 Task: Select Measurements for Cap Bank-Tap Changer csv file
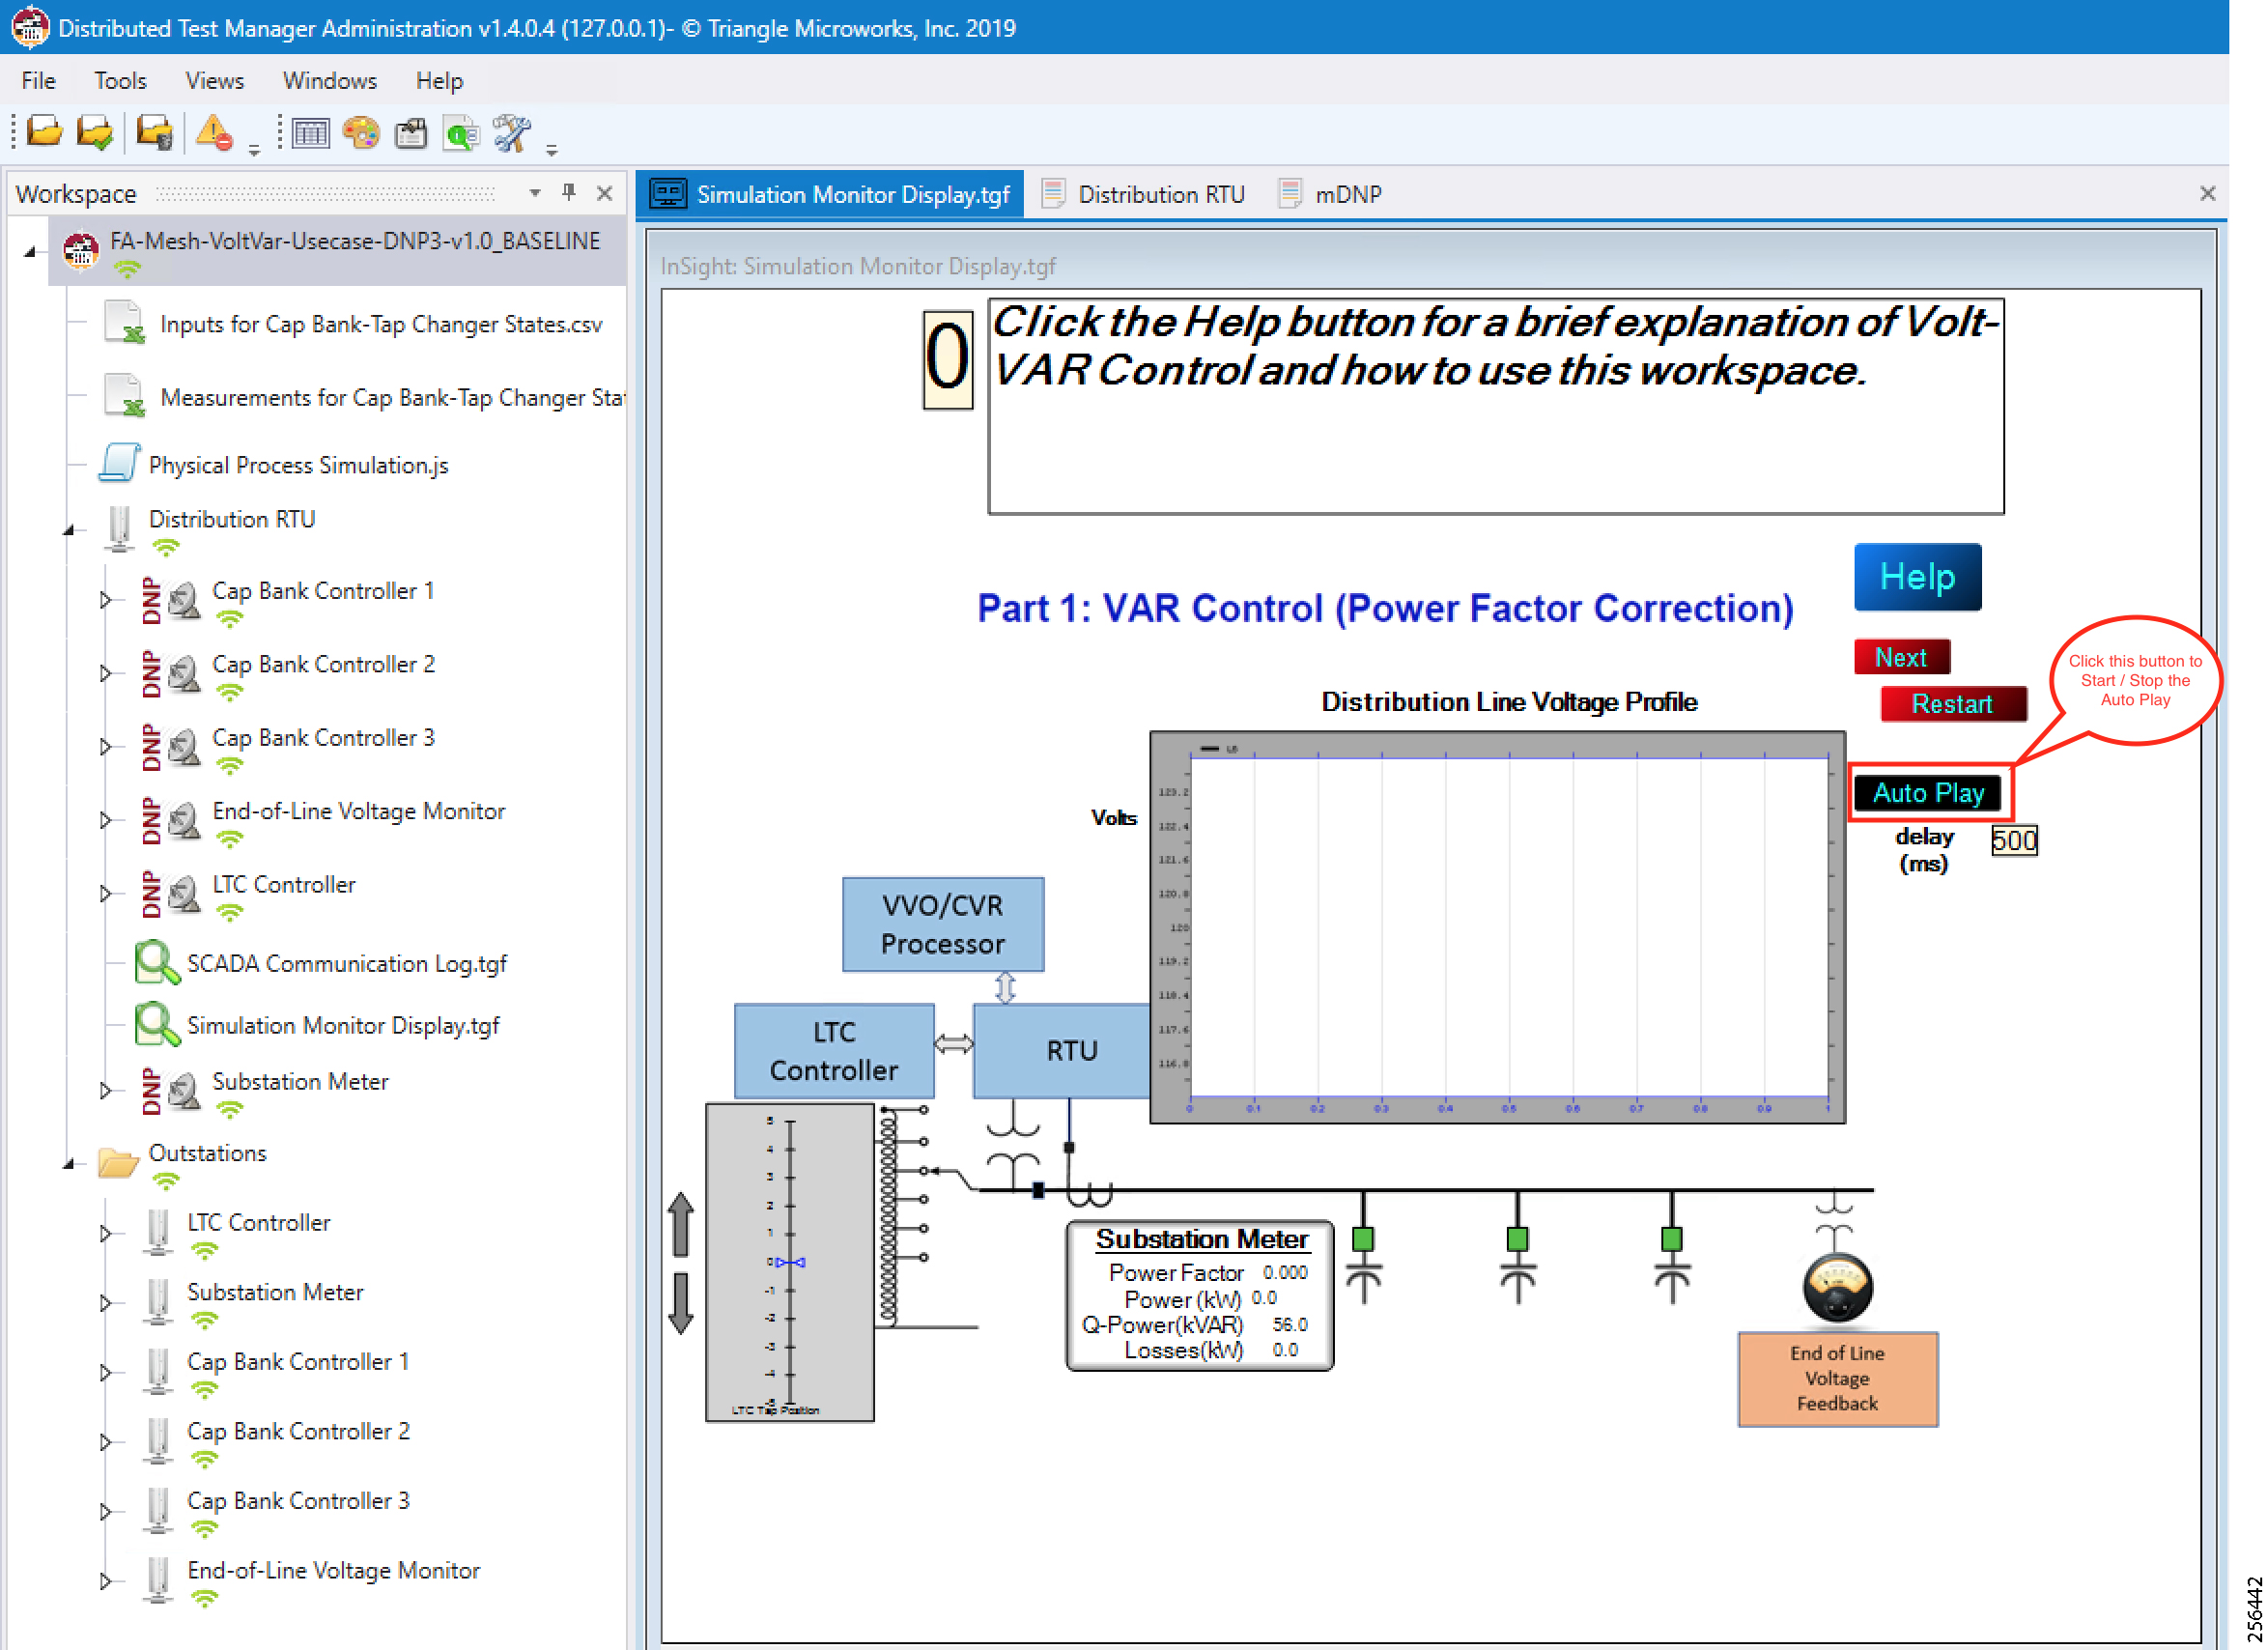pos(393,397)
